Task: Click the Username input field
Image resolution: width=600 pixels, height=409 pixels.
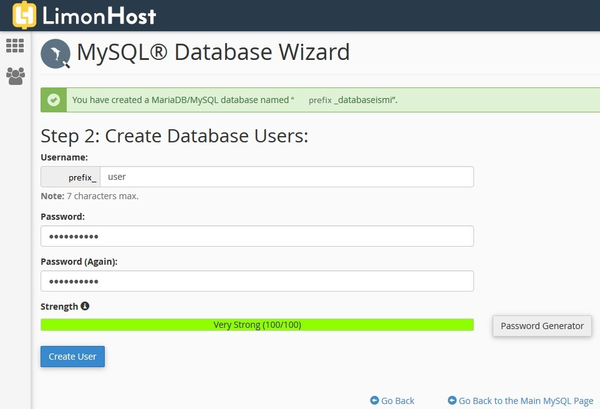Action: [287, 177]
